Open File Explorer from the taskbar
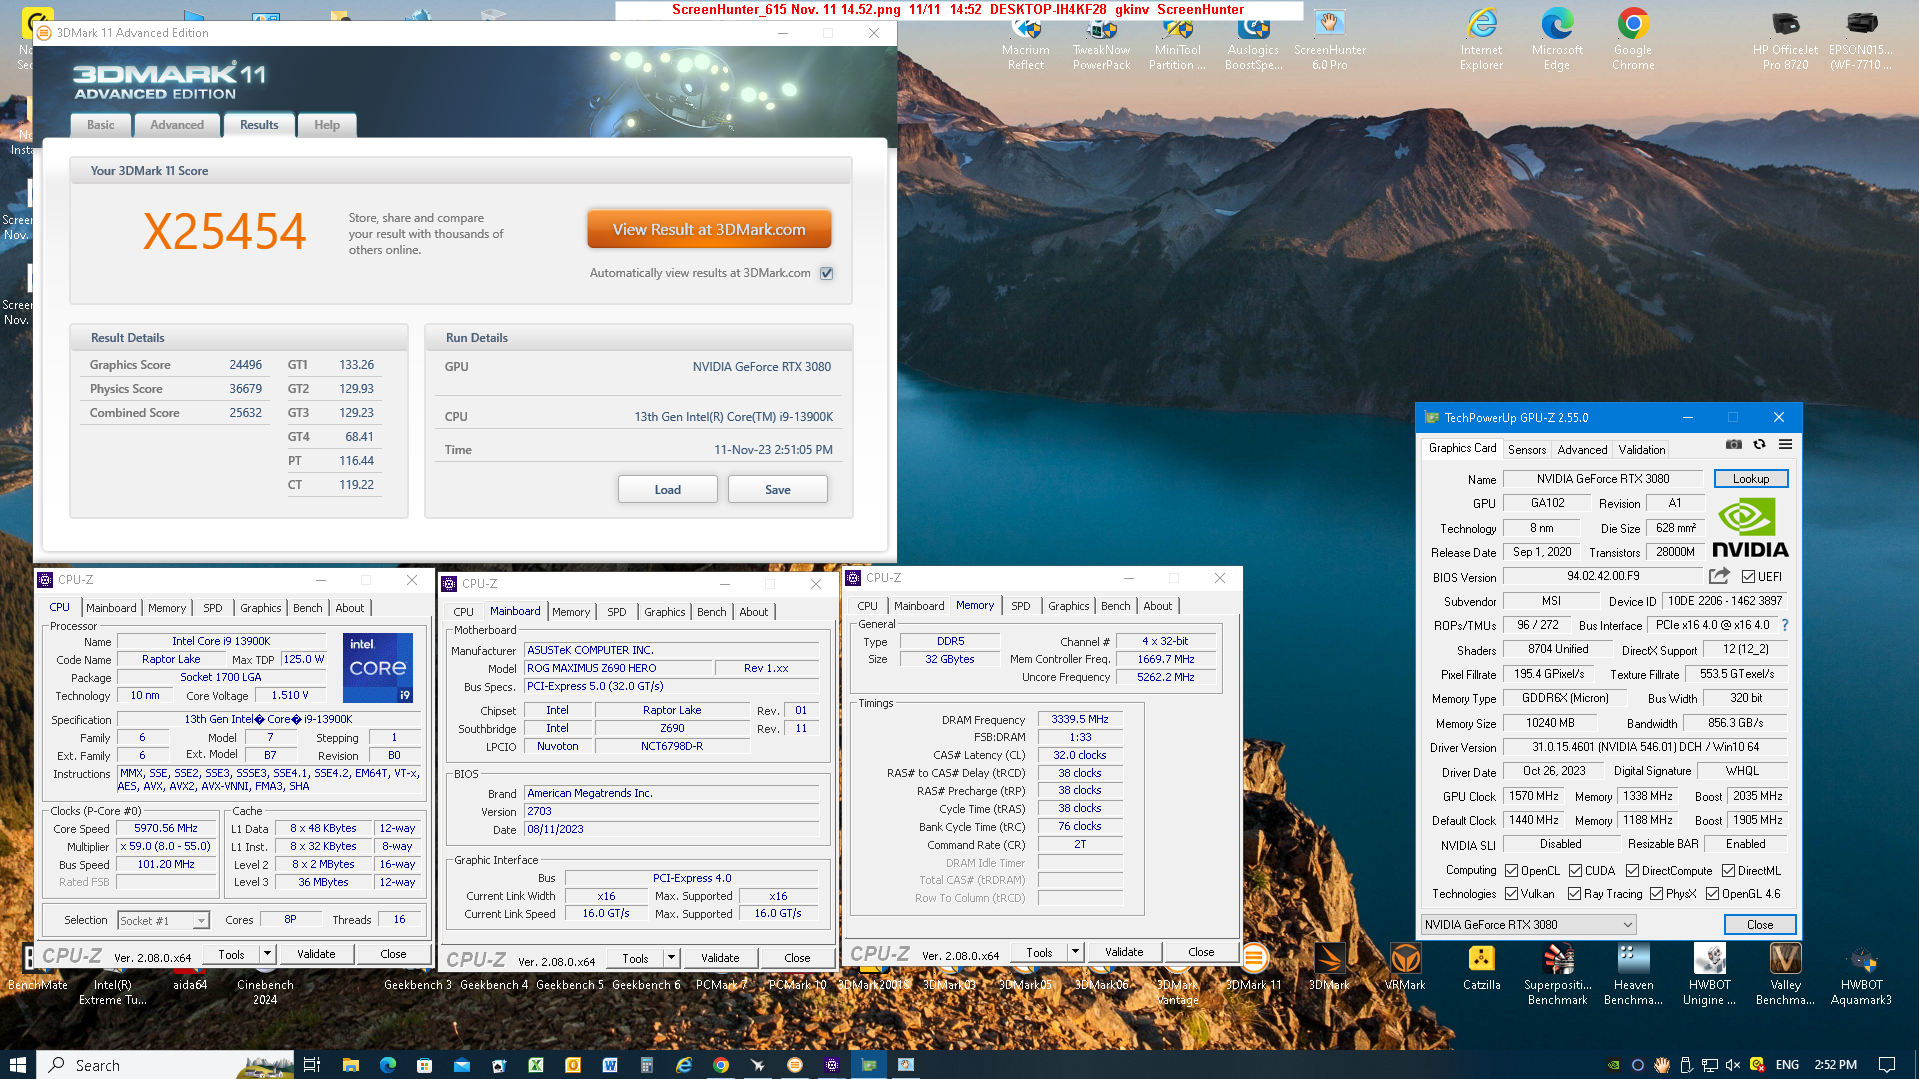 pyautogui.click(x=350, y=1065)
